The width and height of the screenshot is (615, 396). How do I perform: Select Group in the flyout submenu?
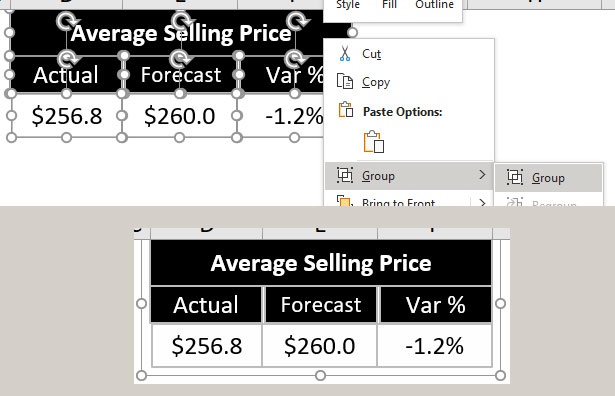pos(548,178)
